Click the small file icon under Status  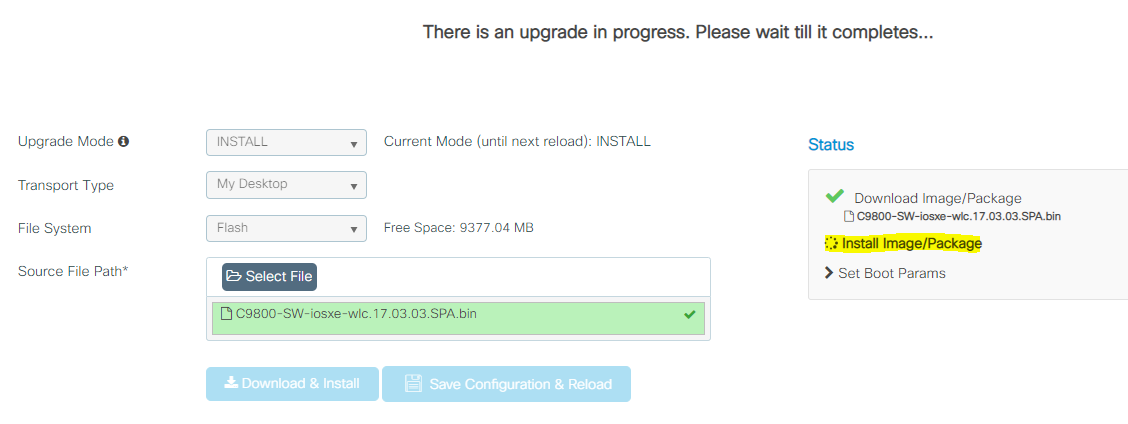(849, 216)
